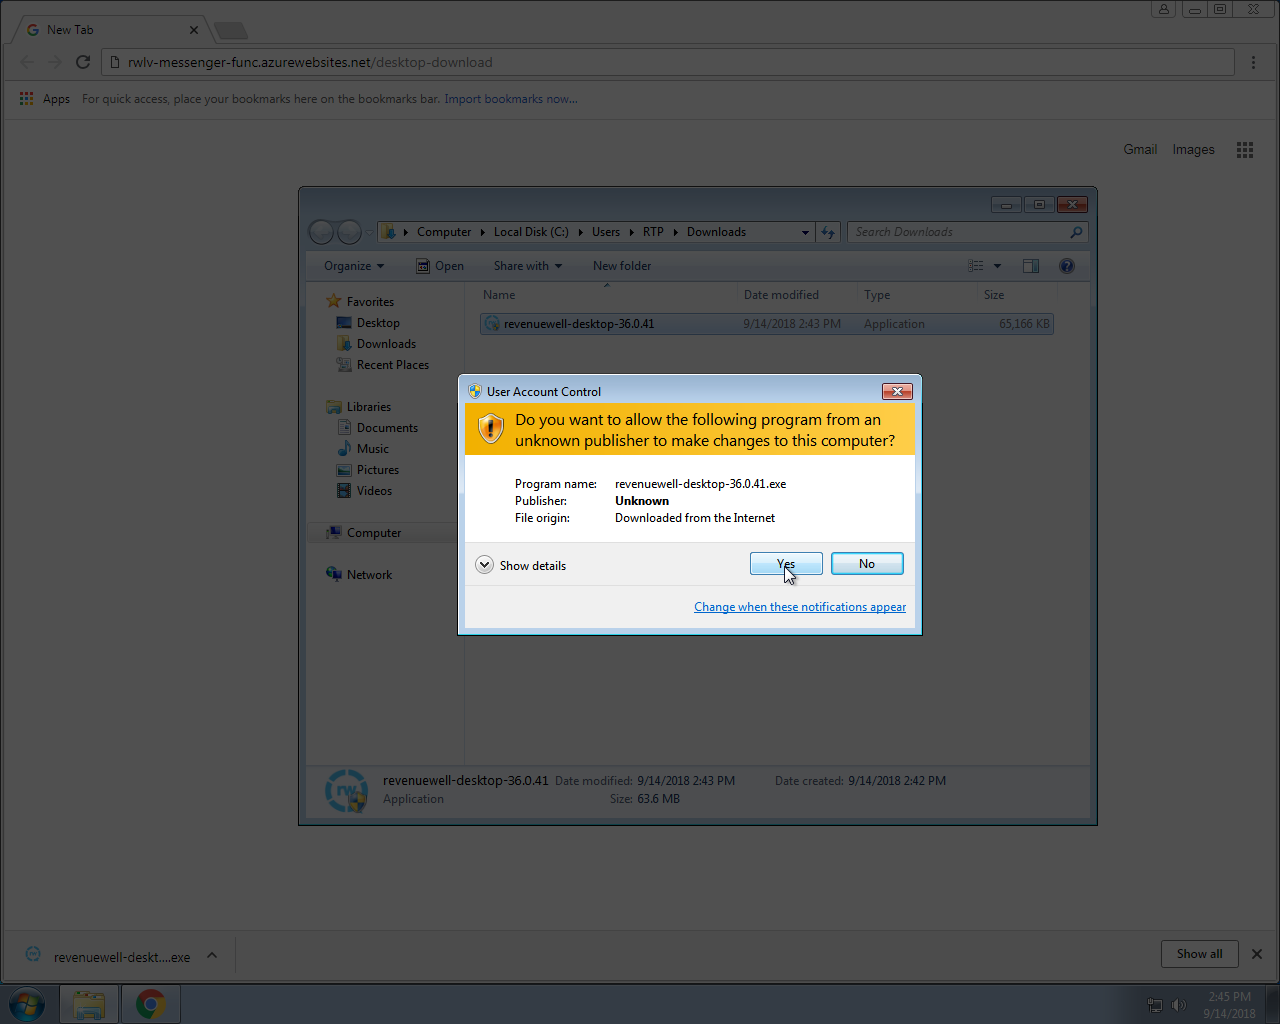Click Chrome icon in the taskbar
The image size is (1280, 1024).
[x=151, y=1004]
